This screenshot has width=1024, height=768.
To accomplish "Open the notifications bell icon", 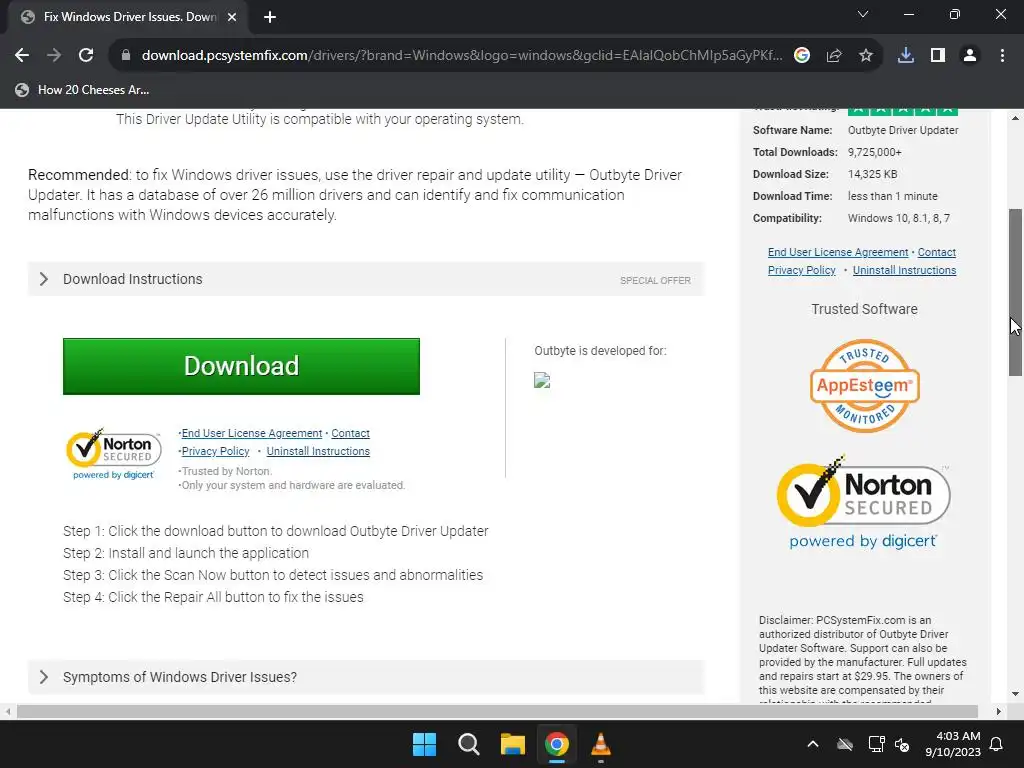I will coord(997,744).
